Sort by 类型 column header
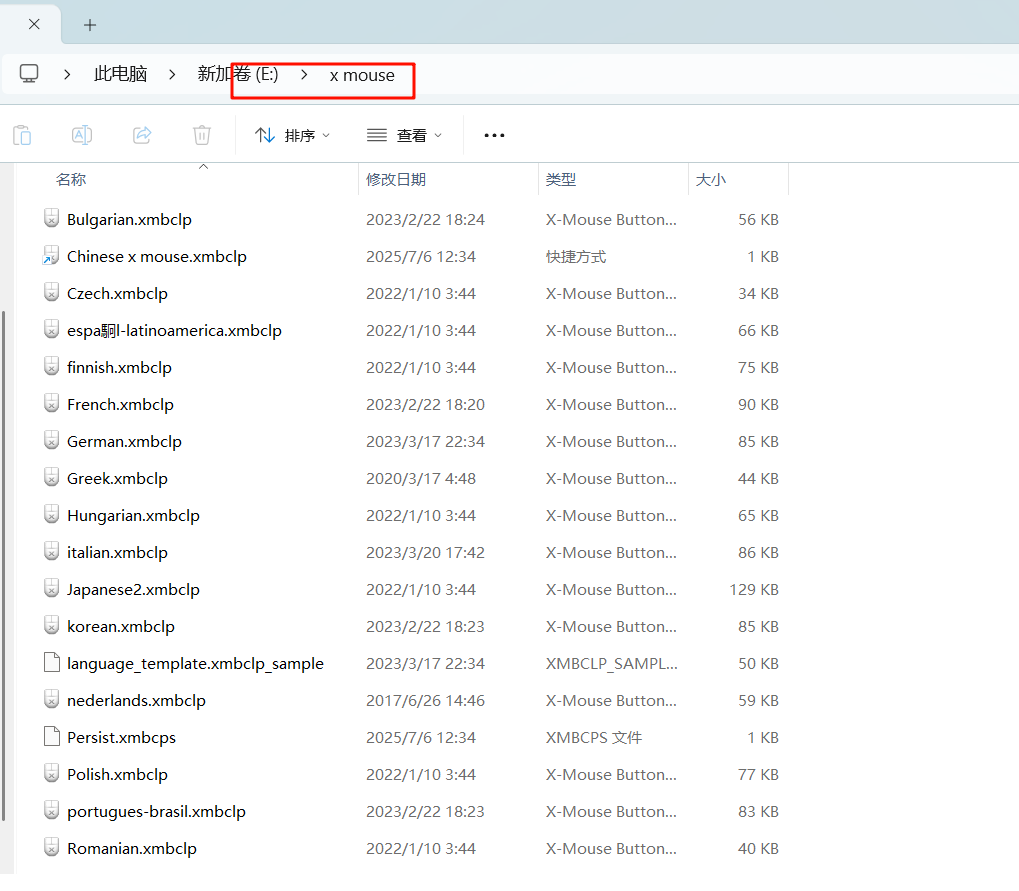This screenshot has width=1019, height=891. (561, 180)
